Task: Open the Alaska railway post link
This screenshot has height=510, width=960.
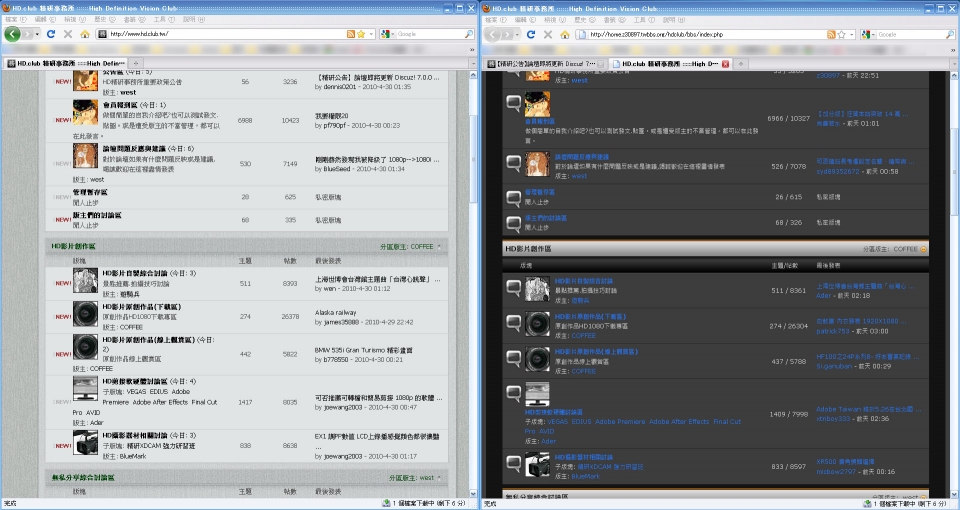Action: click(334, 312)
